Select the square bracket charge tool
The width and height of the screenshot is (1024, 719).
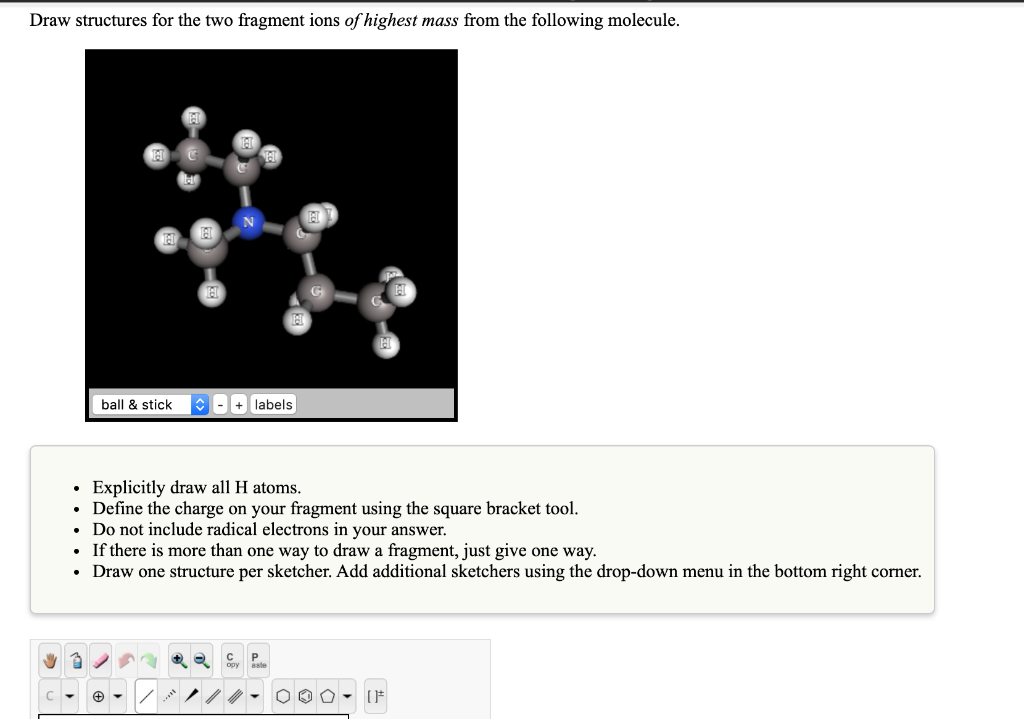click(375, 695)
